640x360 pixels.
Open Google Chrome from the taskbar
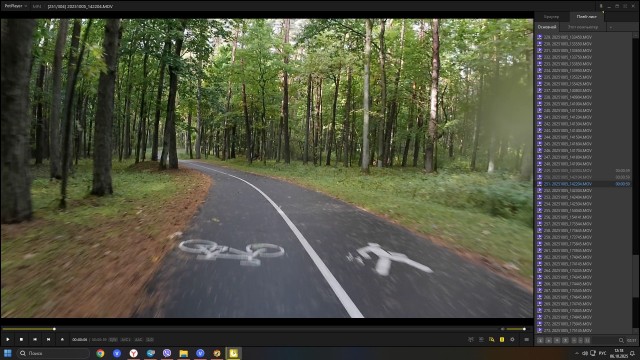[x=100, y=353]
